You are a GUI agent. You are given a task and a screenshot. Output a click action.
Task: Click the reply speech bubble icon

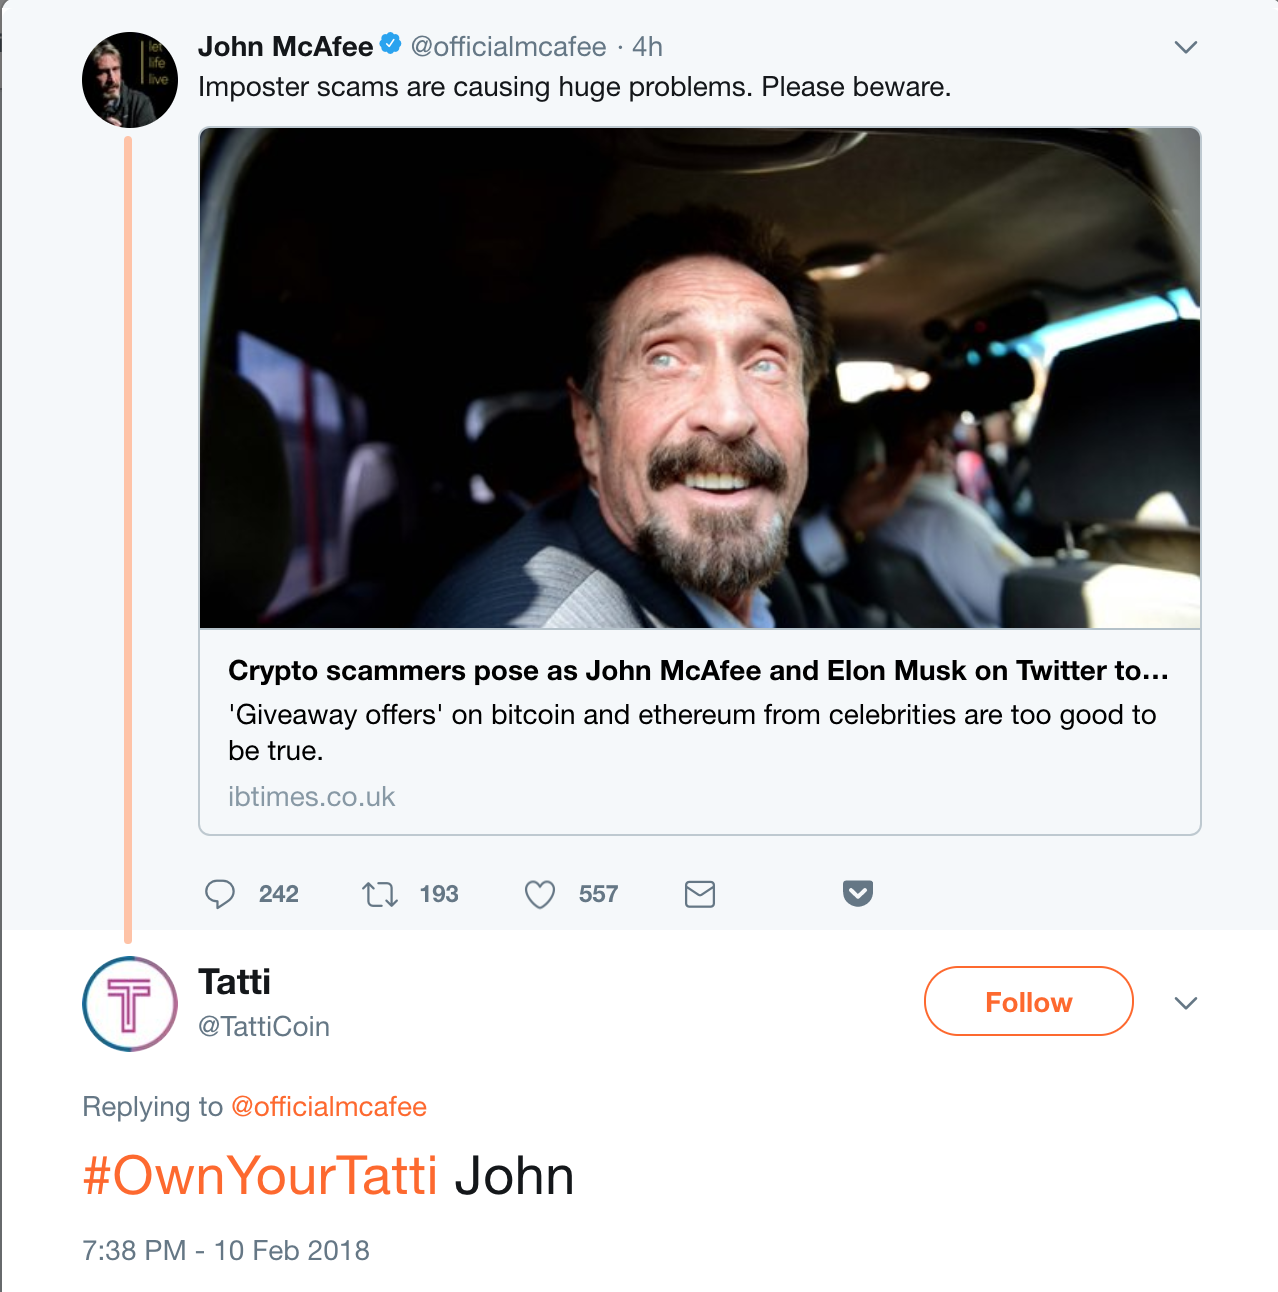[220, 893]
